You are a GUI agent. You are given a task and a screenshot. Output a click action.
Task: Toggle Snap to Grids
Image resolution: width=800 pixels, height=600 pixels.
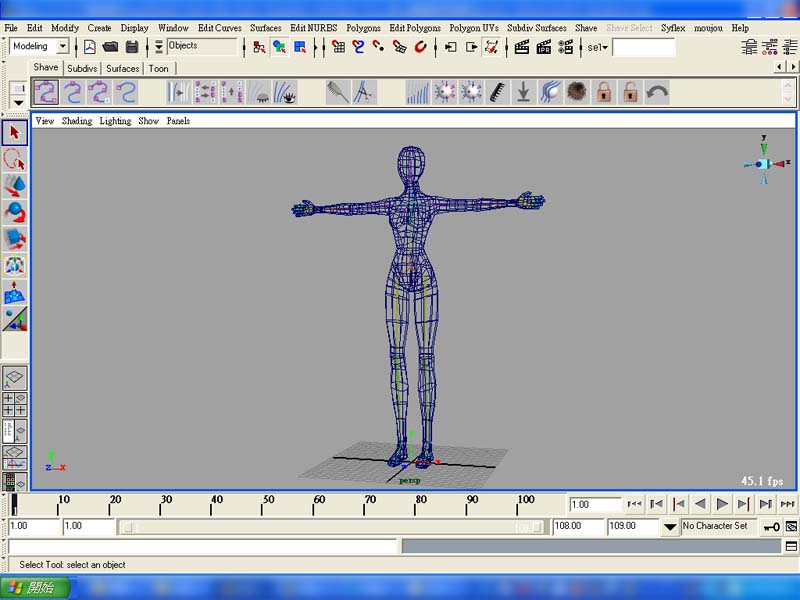click(x=338, y=47)
